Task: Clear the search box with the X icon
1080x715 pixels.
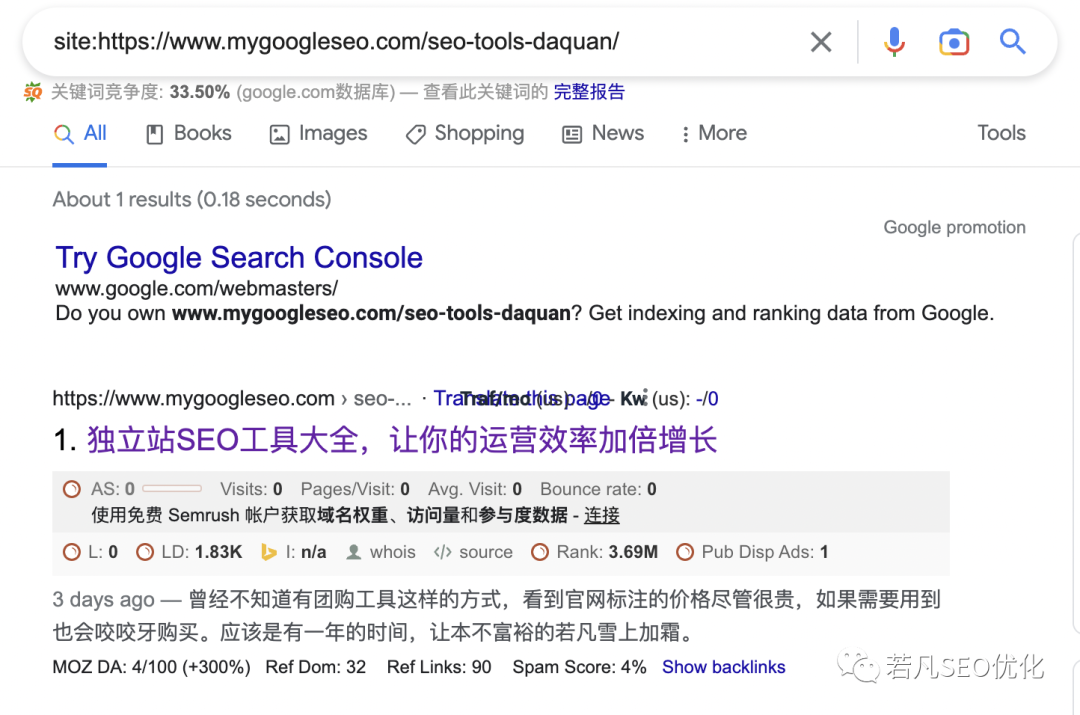Action: coord(820,42)
